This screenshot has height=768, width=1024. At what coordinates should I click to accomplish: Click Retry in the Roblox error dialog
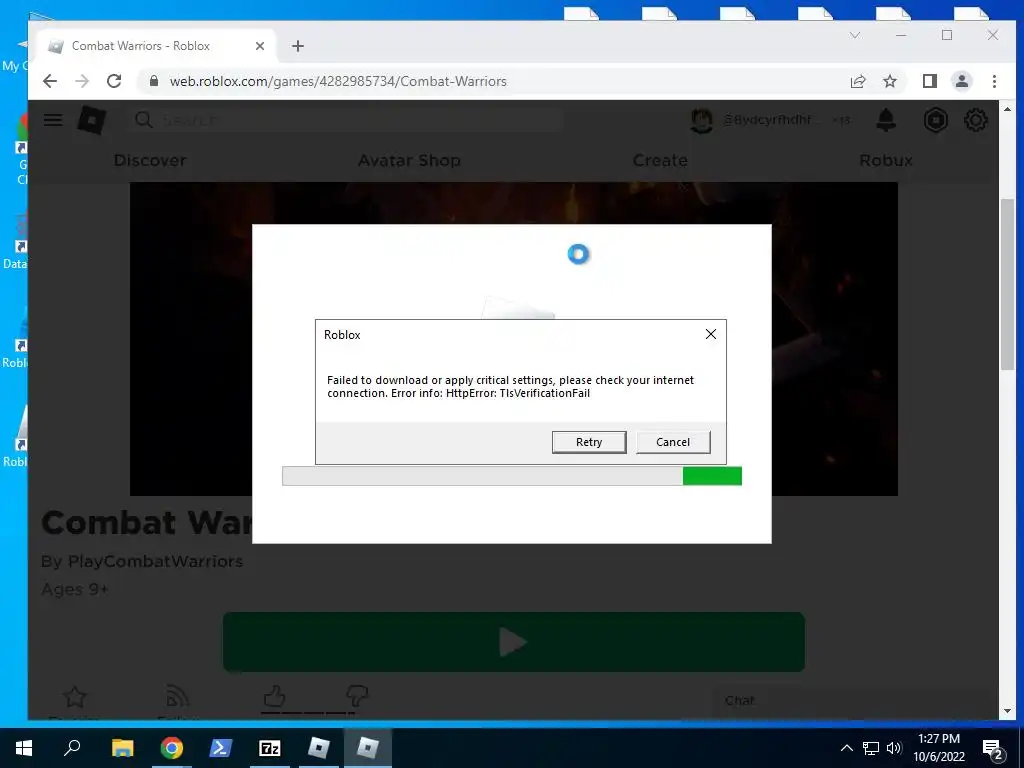click(x=588, y=442)
